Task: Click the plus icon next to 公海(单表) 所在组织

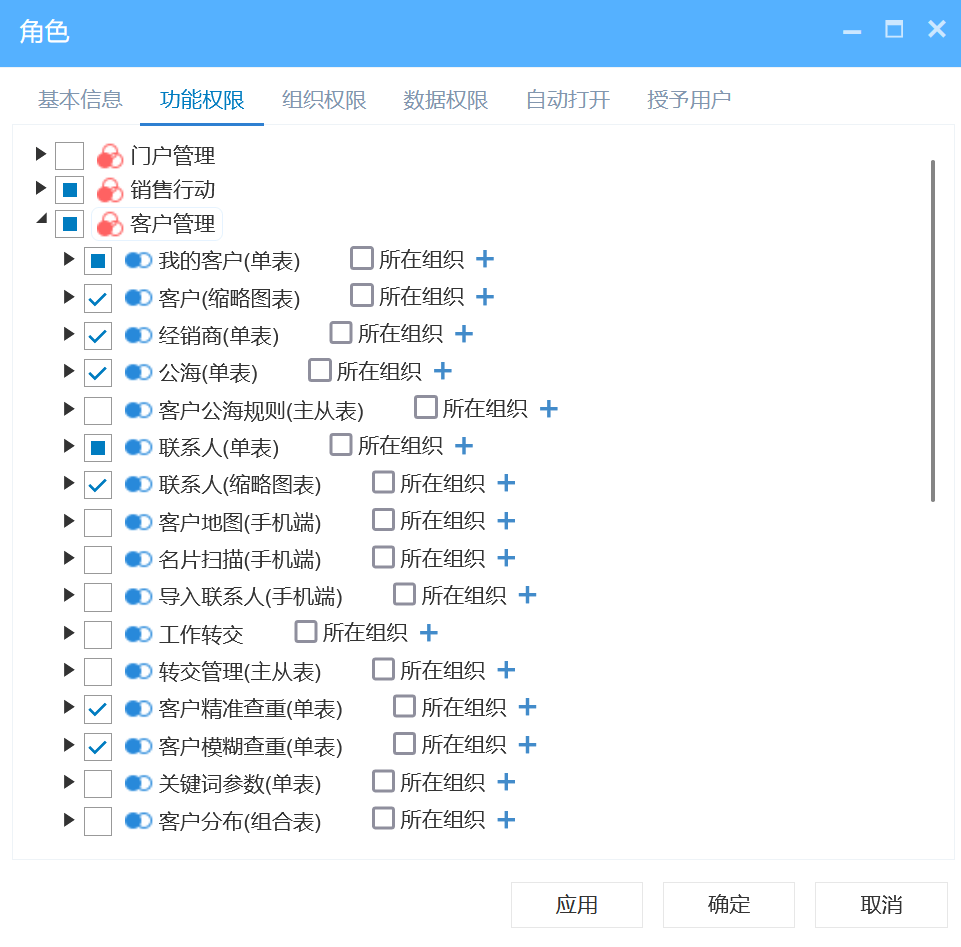Action: (x=442, y=371)
